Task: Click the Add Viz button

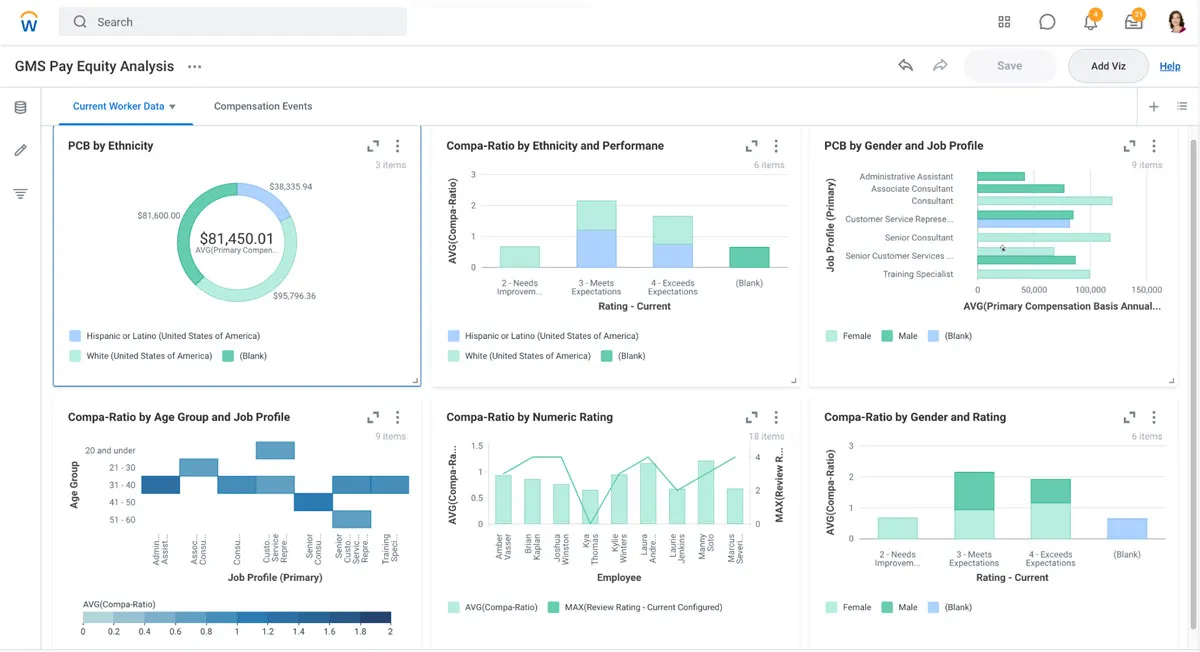Action: (x=1108, y=65)
